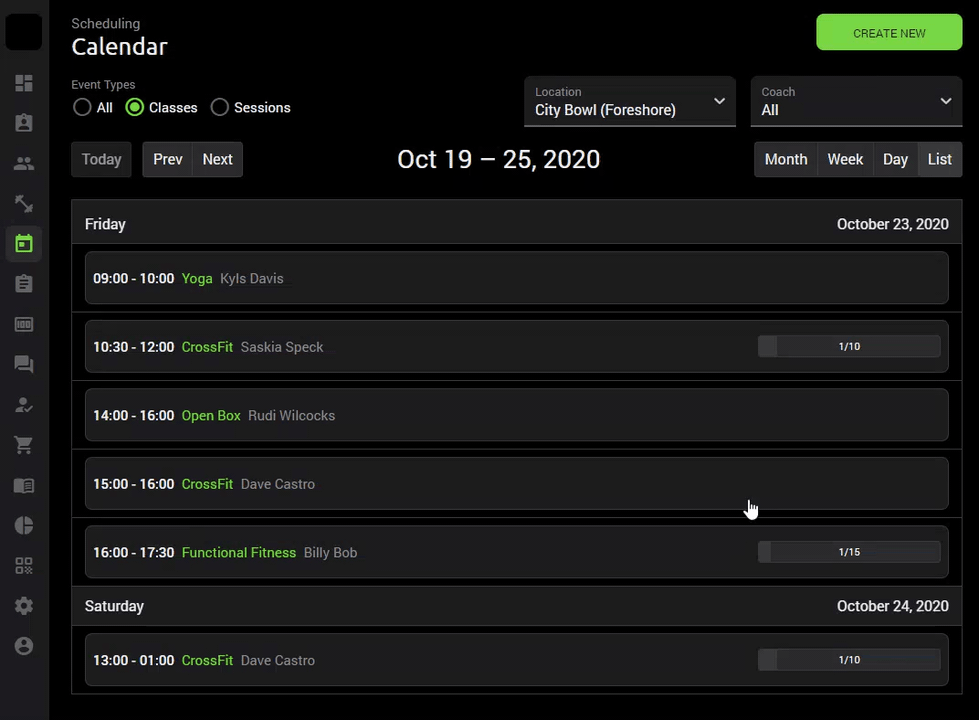
Task: Click the black logo square at top-left
Action: click(24, 32)
